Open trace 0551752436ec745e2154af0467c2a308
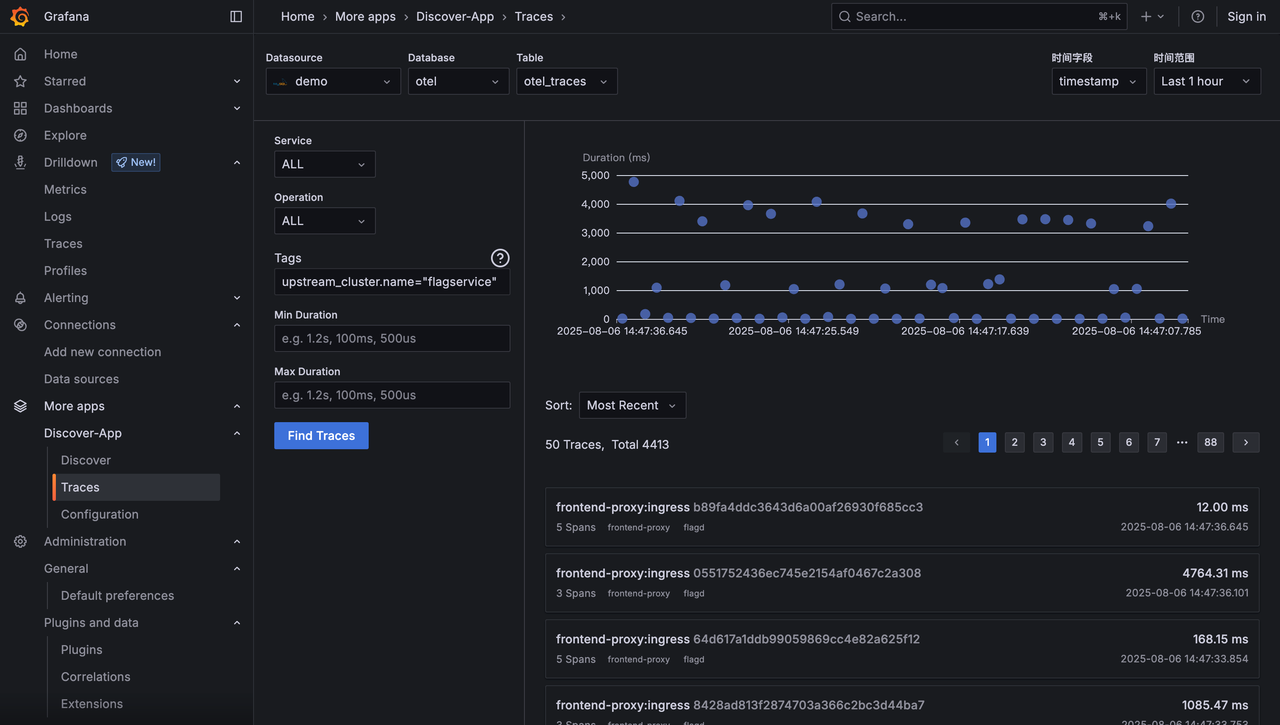1280x725 pixels. [902, 583]
